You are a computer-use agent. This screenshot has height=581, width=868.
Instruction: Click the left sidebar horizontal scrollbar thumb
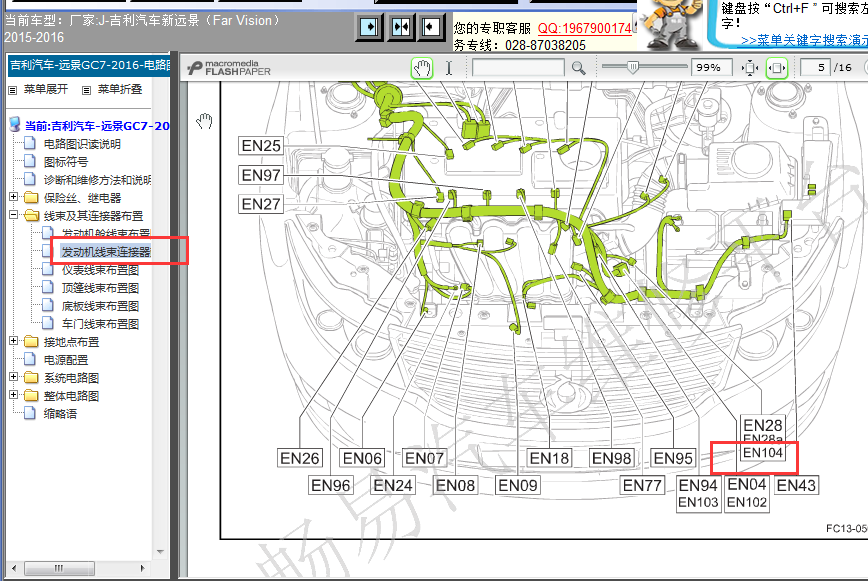pos(59,568)
